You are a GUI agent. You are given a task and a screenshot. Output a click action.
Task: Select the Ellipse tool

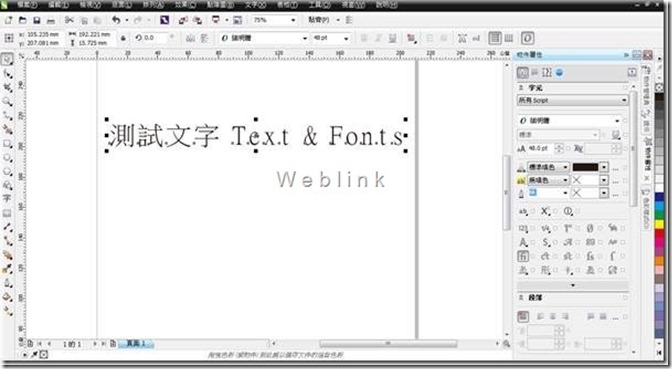(7, 158)
